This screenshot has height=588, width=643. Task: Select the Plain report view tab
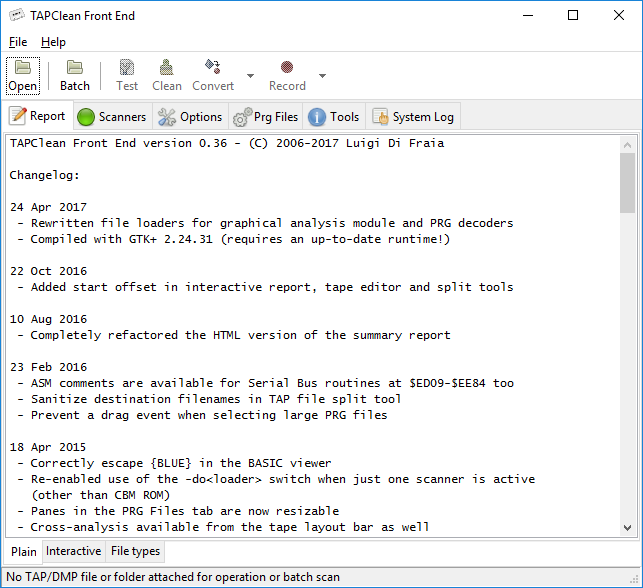coord(23,552)
